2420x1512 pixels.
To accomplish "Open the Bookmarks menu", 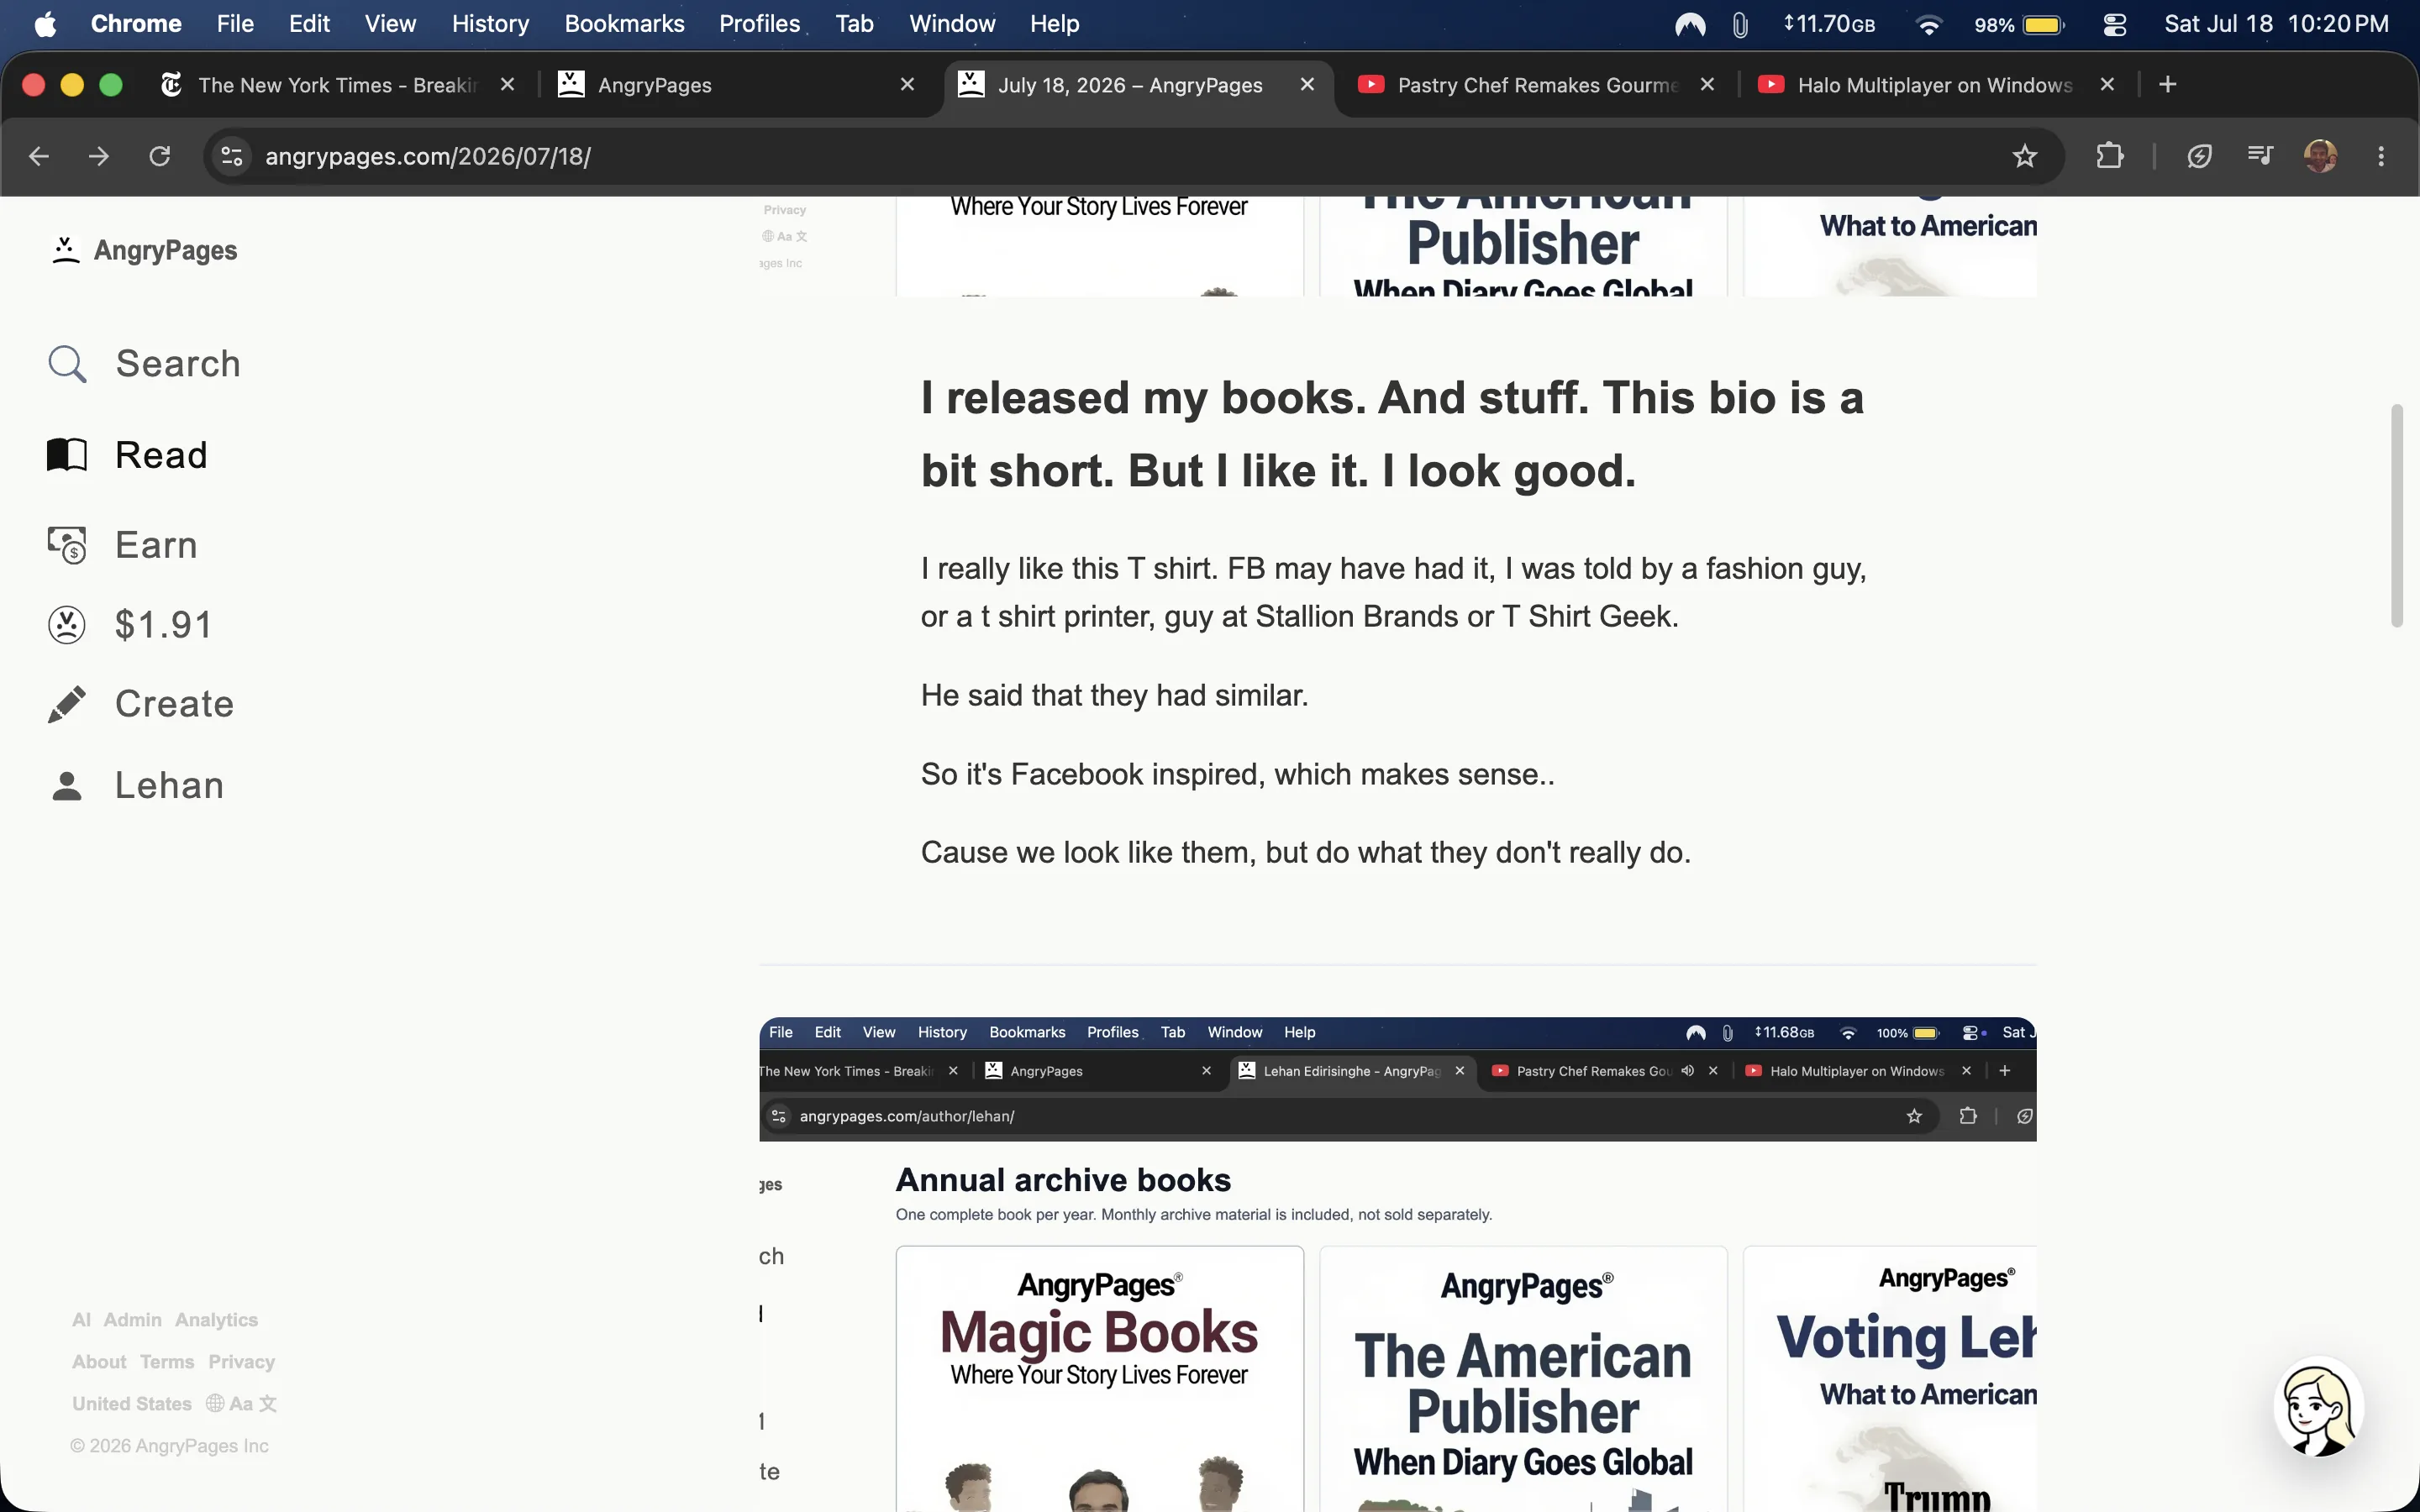I will pyautogui.click(x=624, y=24).
